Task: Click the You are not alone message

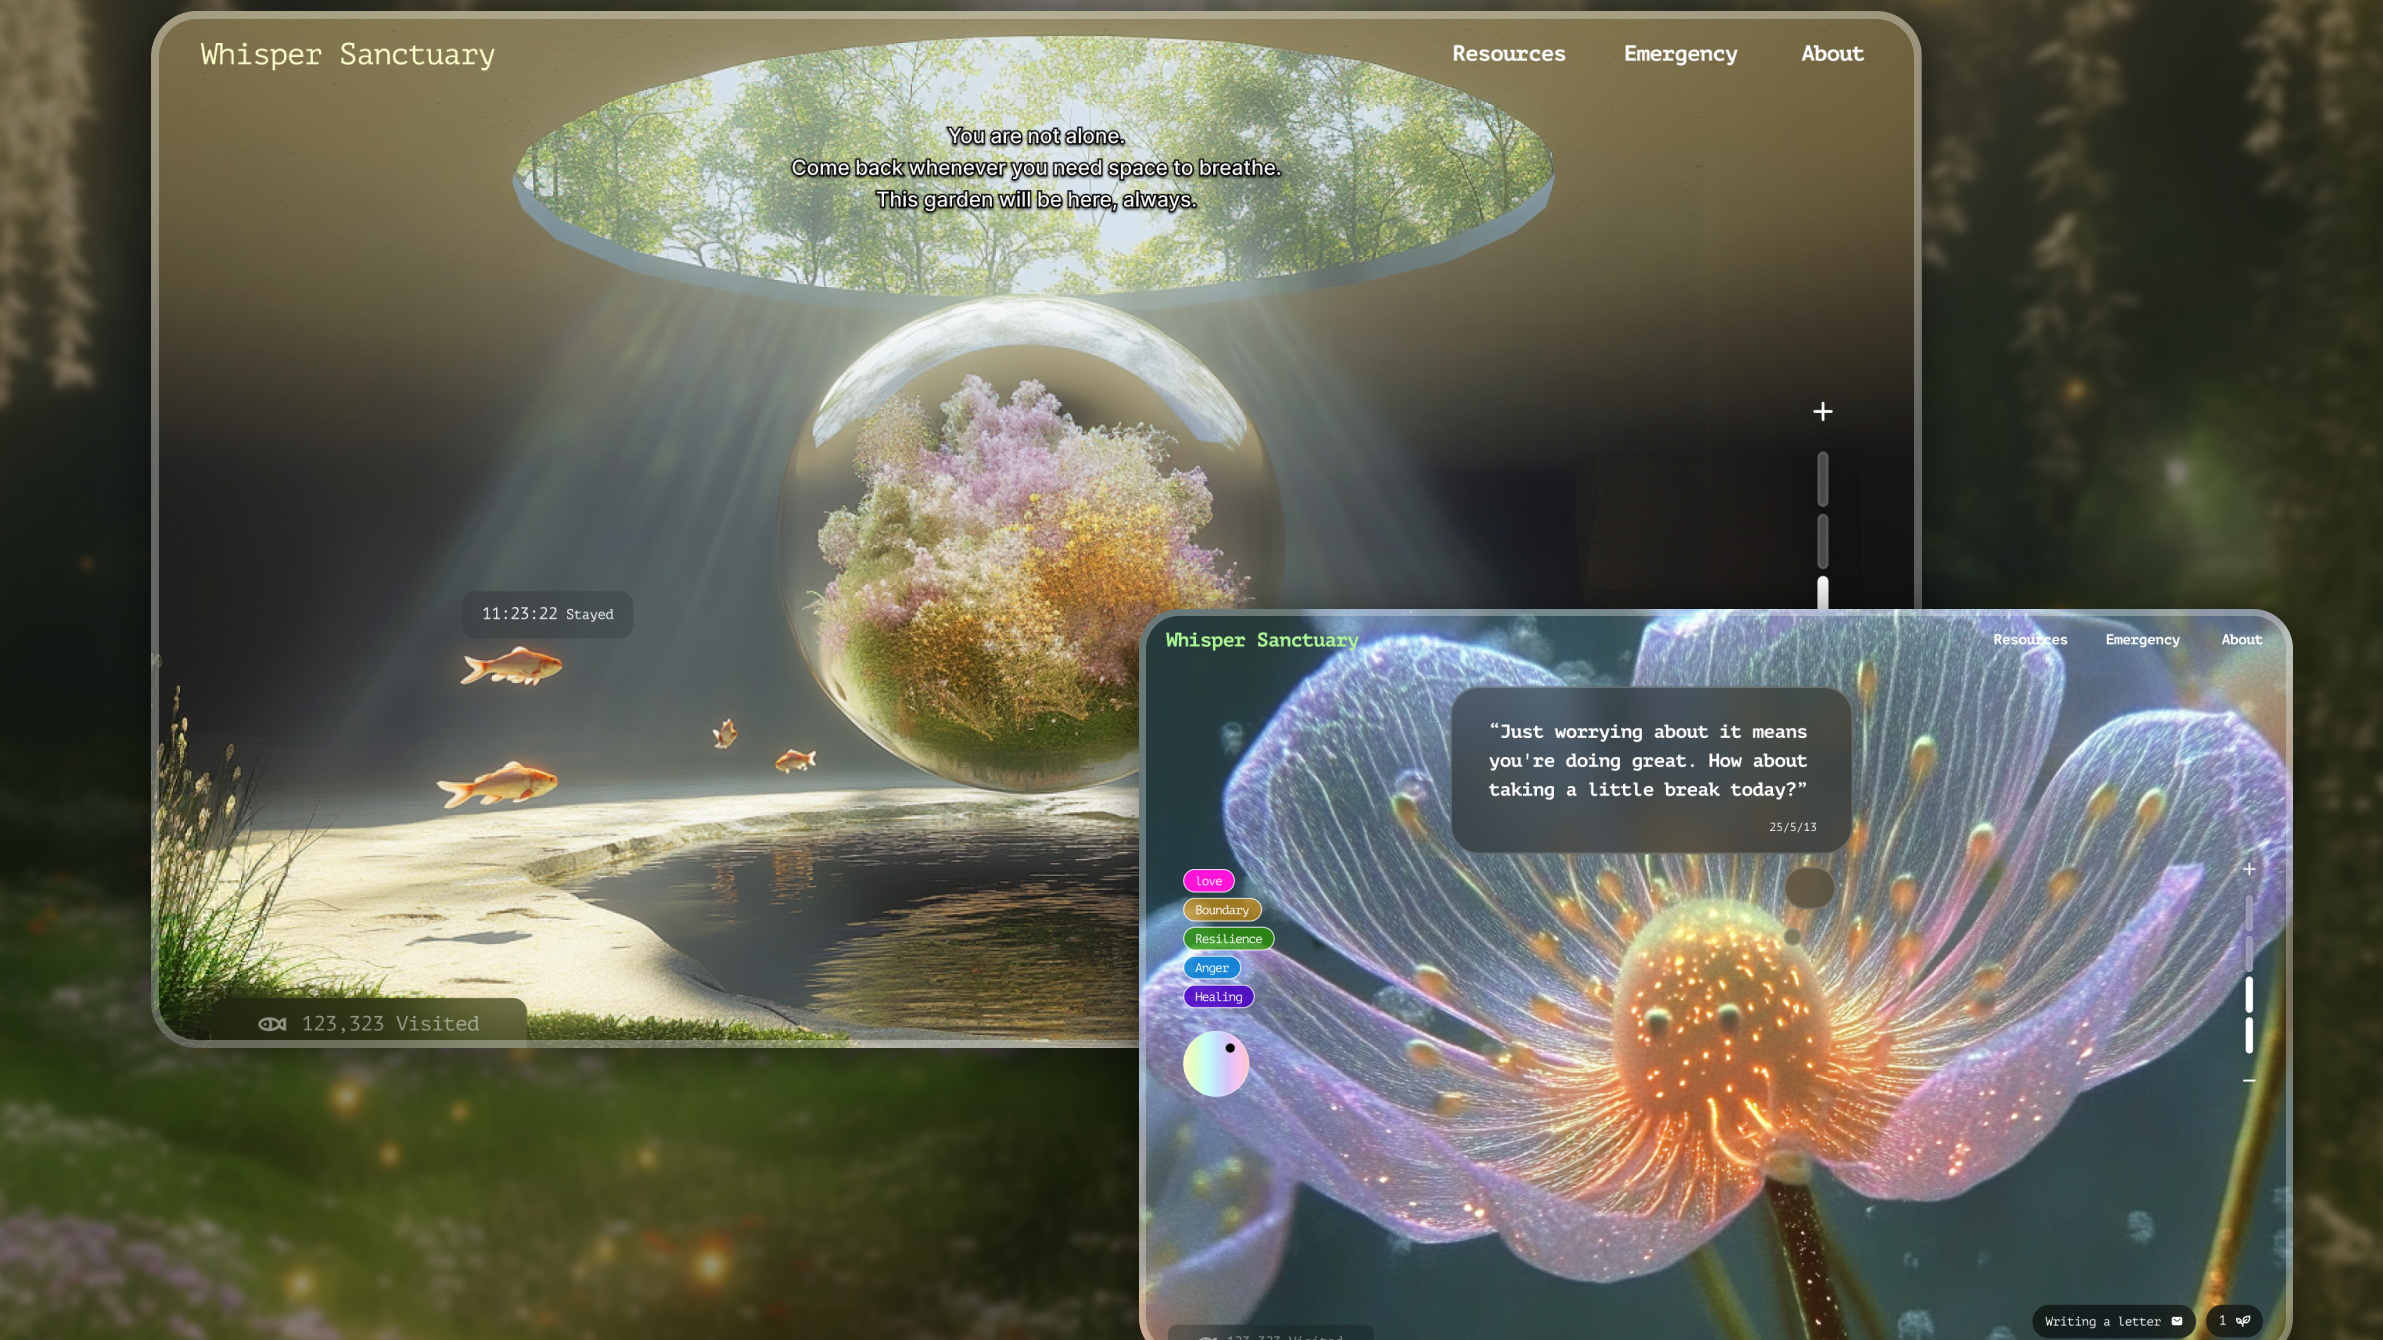Action: 1035,168
